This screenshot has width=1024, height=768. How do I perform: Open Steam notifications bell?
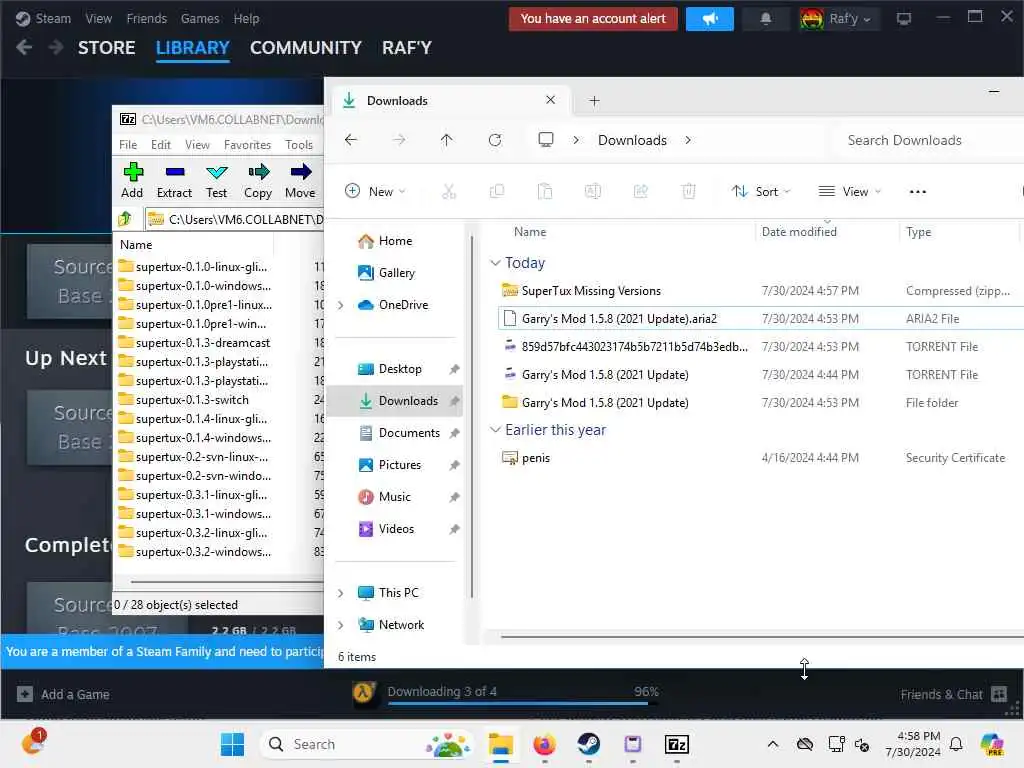coord(766,19)
